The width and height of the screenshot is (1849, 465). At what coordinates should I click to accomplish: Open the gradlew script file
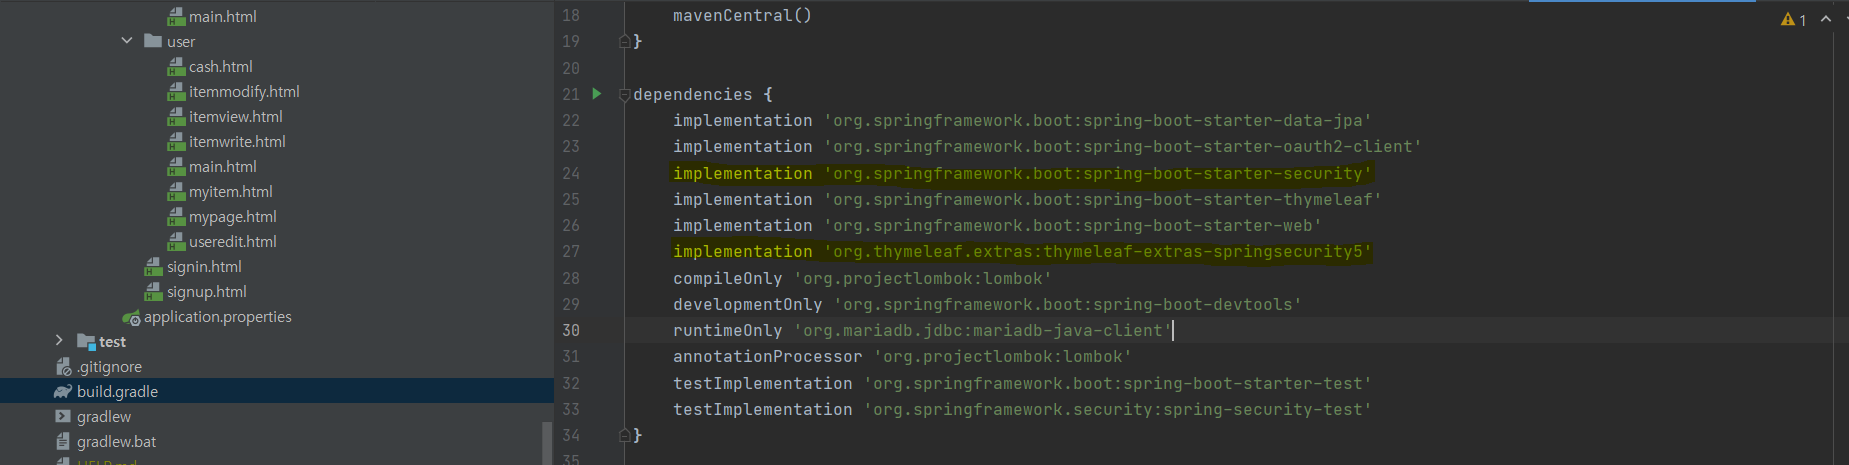point(103,416)
